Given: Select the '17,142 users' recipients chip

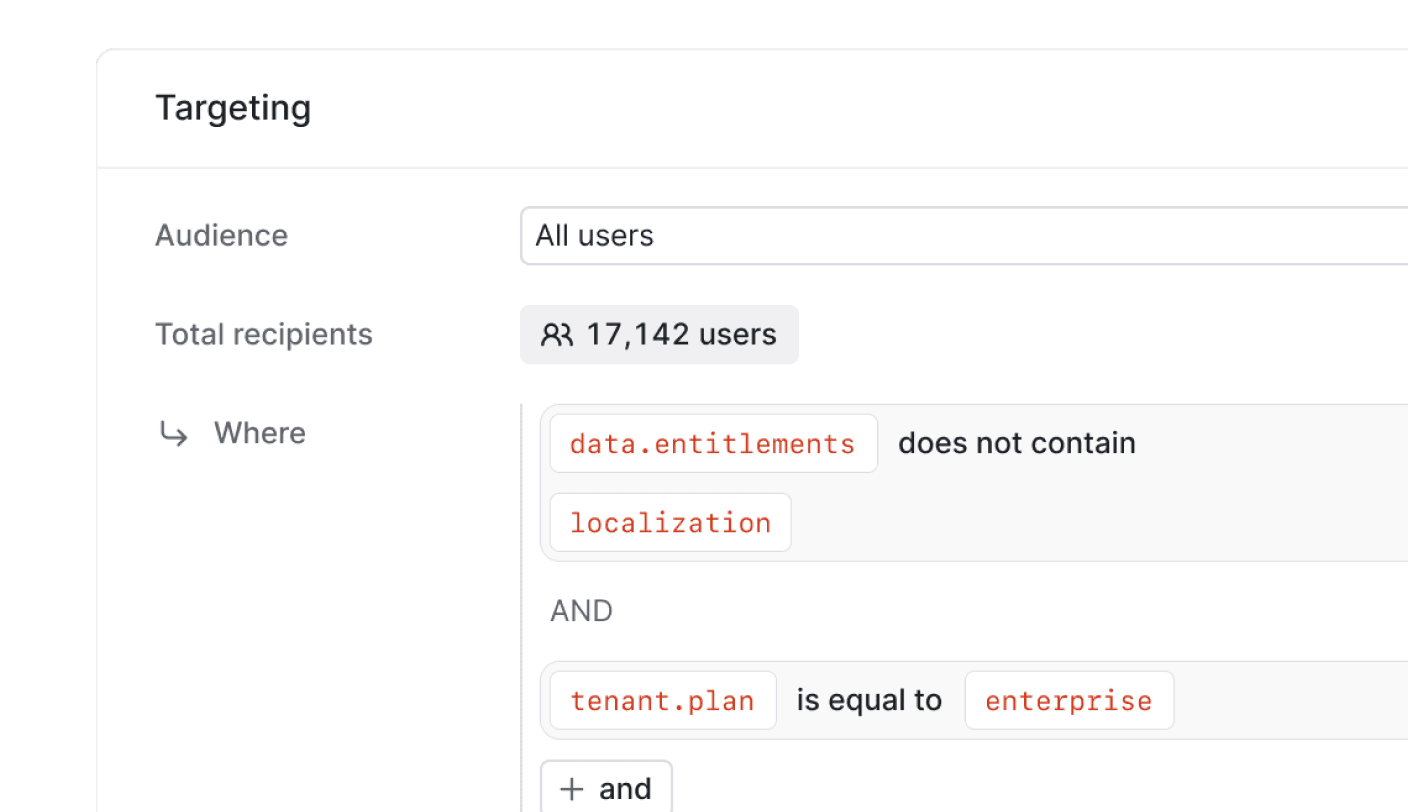Looking at the screenshot, I should click(x=659, y=335).
